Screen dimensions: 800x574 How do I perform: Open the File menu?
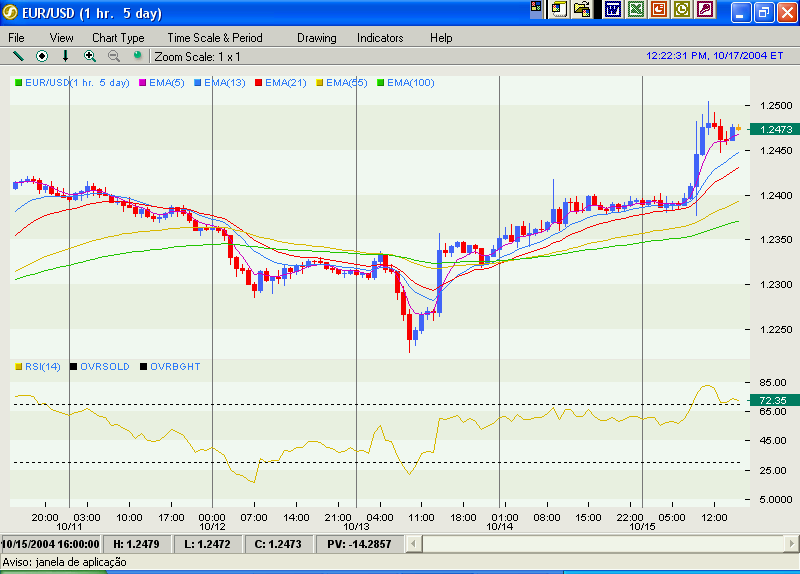click(17, 37)
